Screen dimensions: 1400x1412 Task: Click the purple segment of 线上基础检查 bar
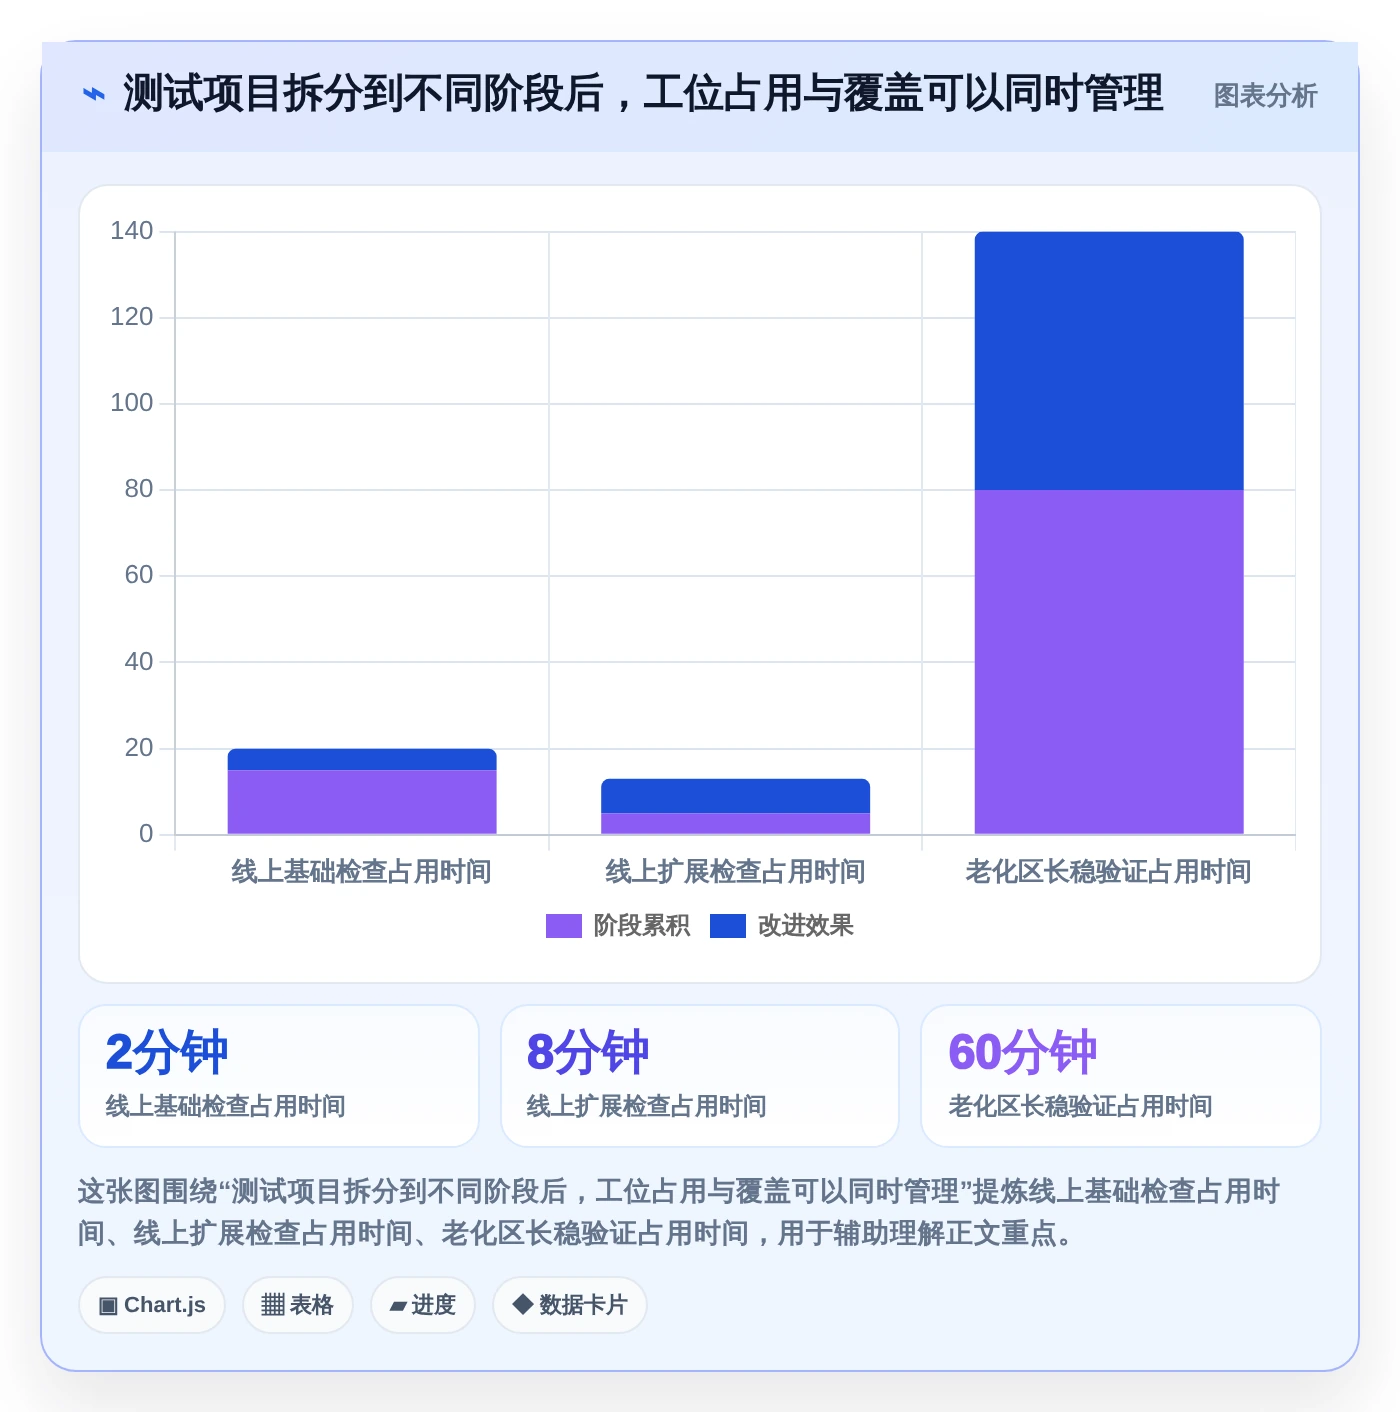[362, 802]
